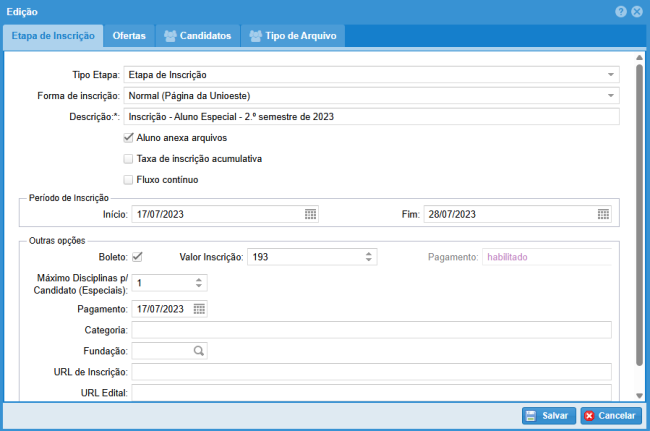The width and height of the screenshot is (650, 431).
Task: Decrease Máximo Disciplinas with down arrow
Action: click(199, 287)
